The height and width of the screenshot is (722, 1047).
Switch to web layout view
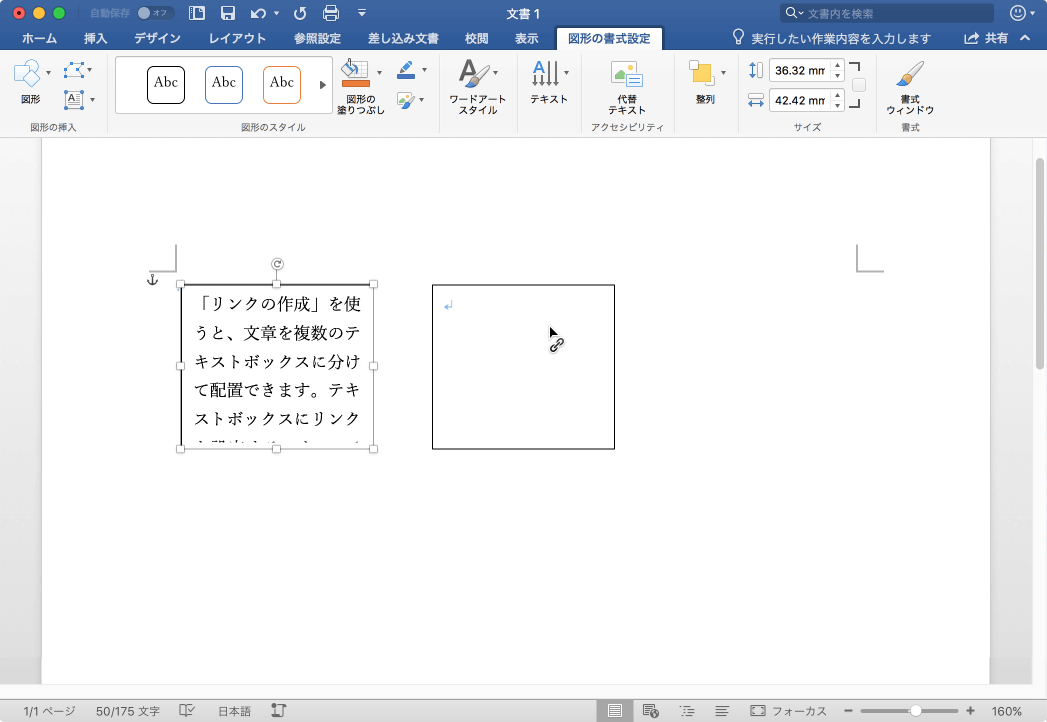click(x=650, y=711)
